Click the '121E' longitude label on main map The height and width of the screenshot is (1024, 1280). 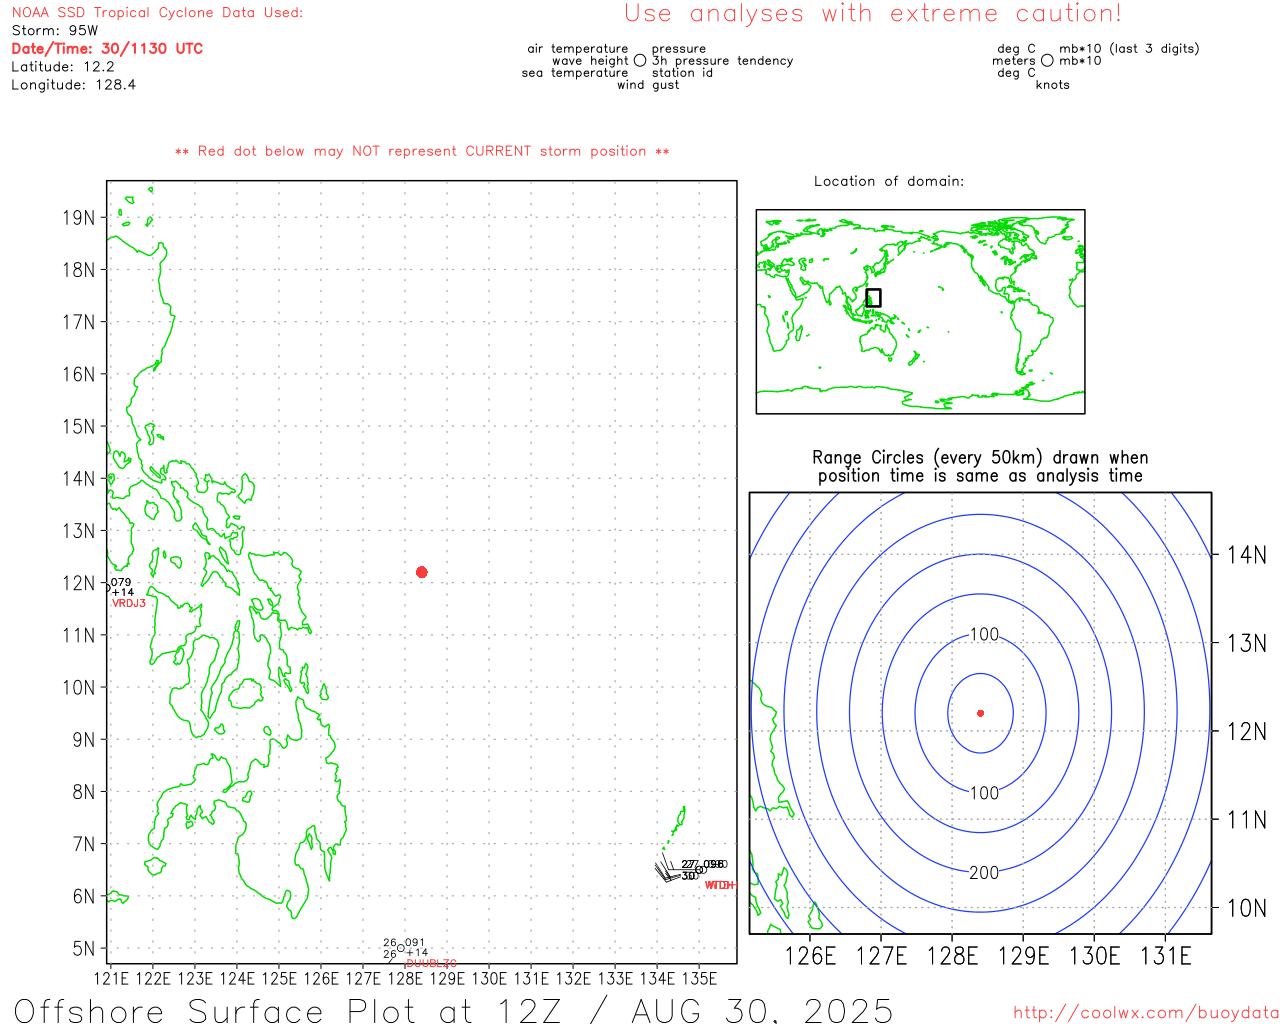tap(111, 979)
